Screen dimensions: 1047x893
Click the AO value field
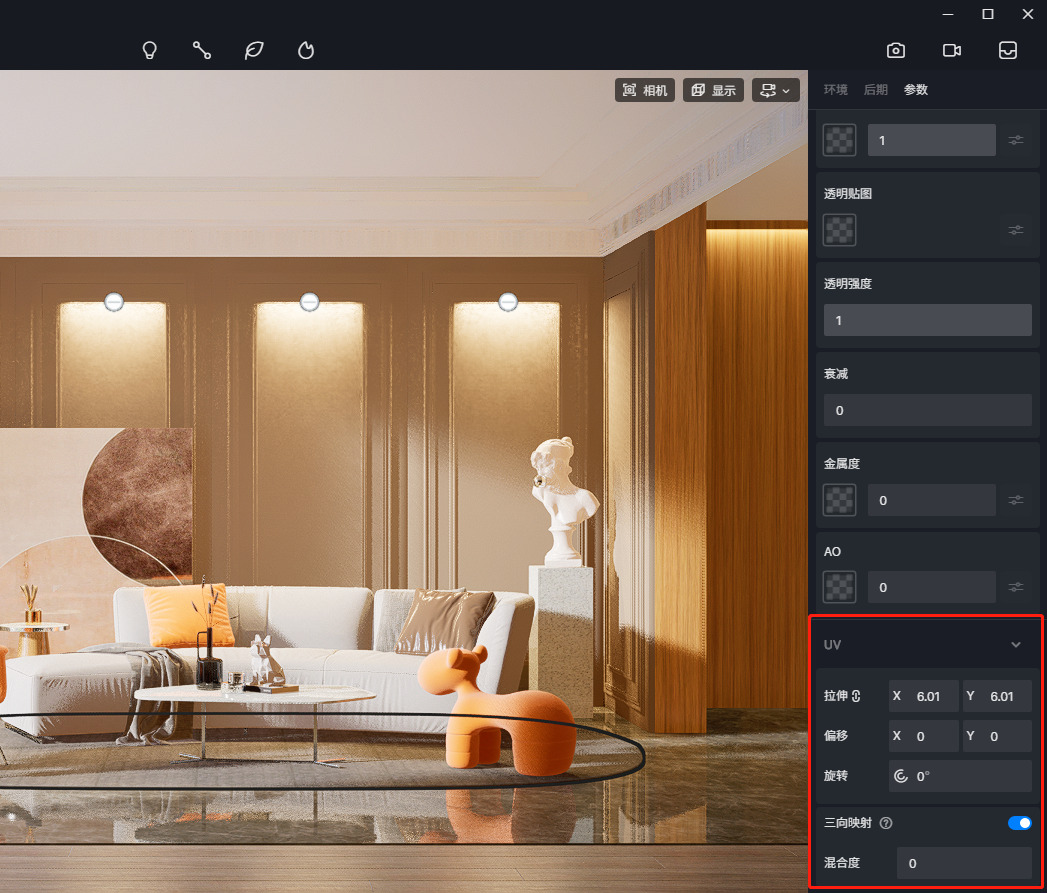[x=931, y=587]
